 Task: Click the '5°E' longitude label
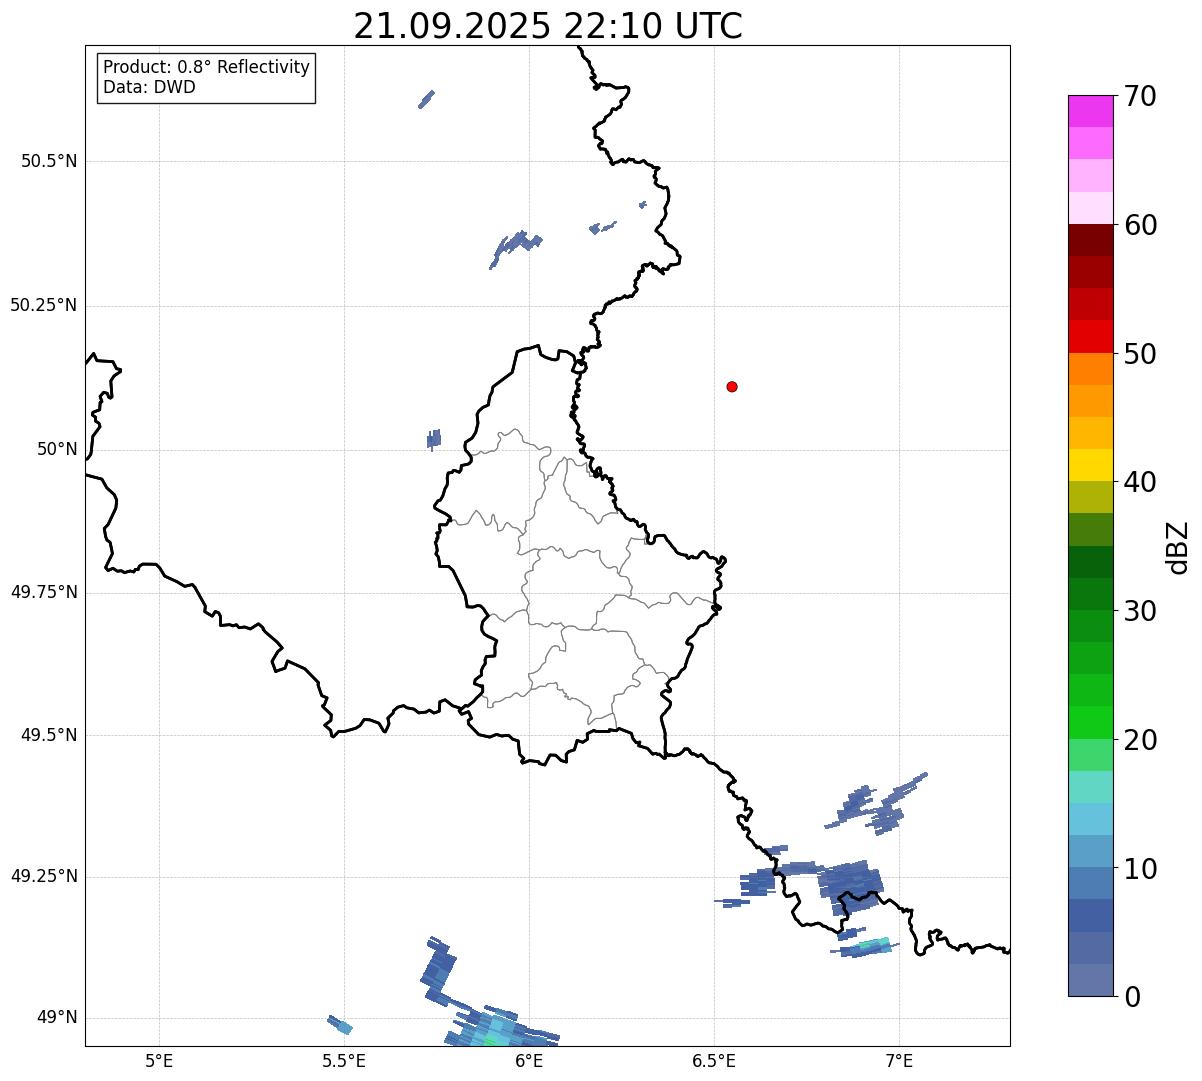point(159,1060)
